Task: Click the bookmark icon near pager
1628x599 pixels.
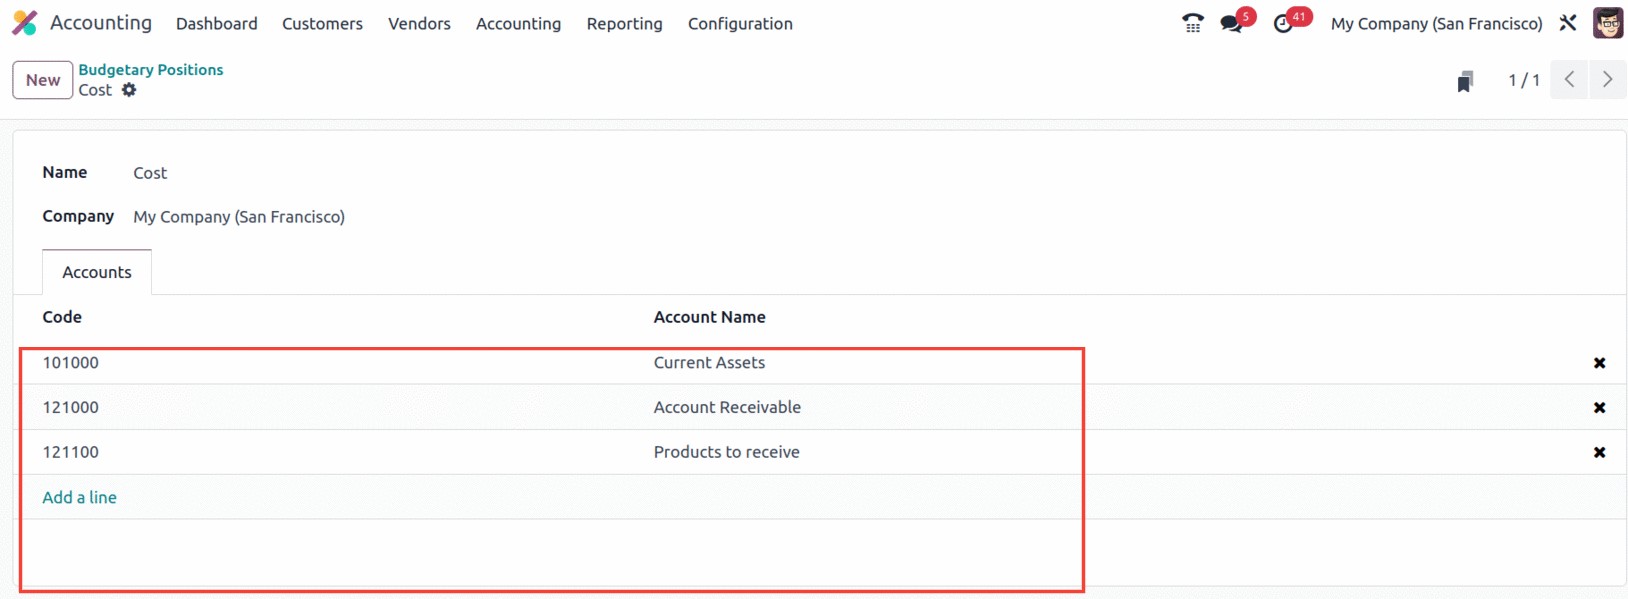Action: click(1465, 81)
